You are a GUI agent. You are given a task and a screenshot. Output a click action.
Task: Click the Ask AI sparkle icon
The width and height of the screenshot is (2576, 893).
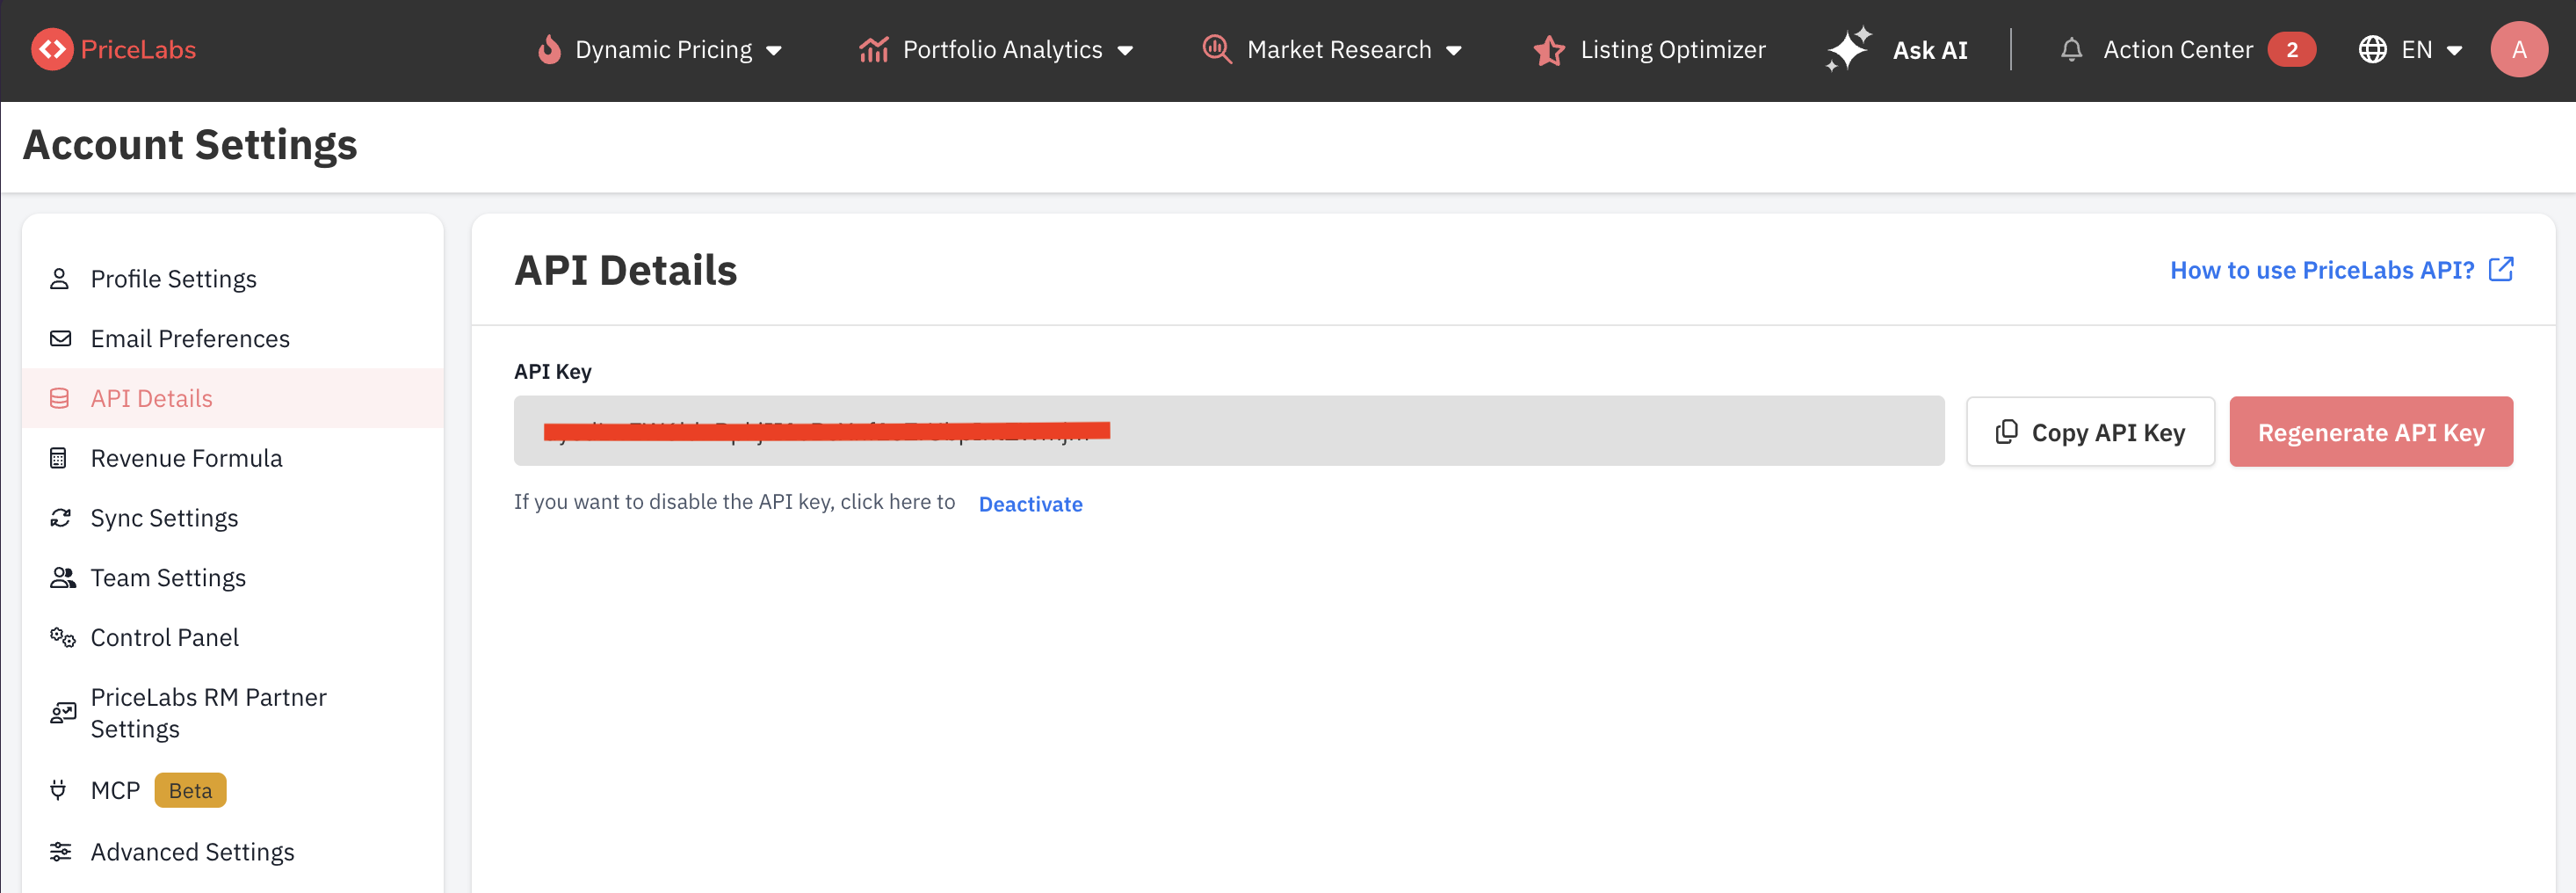point(1848,49)
